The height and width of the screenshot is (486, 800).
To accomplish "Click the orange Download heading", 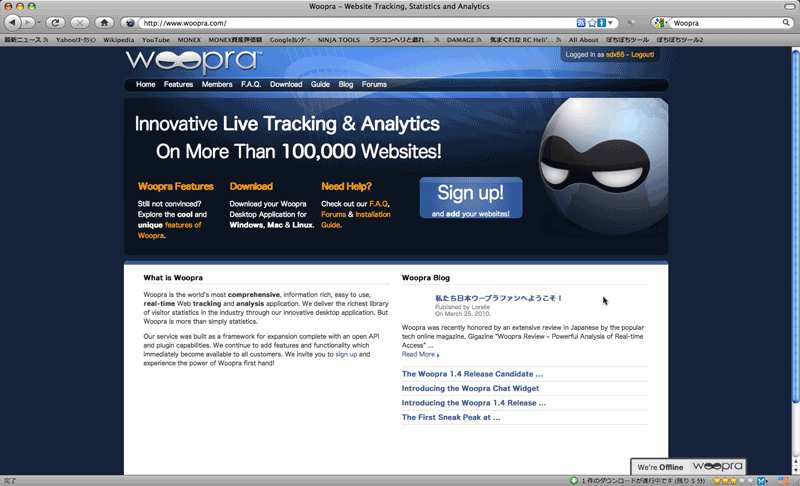I will pyautogui.click(x=251, y=187).
